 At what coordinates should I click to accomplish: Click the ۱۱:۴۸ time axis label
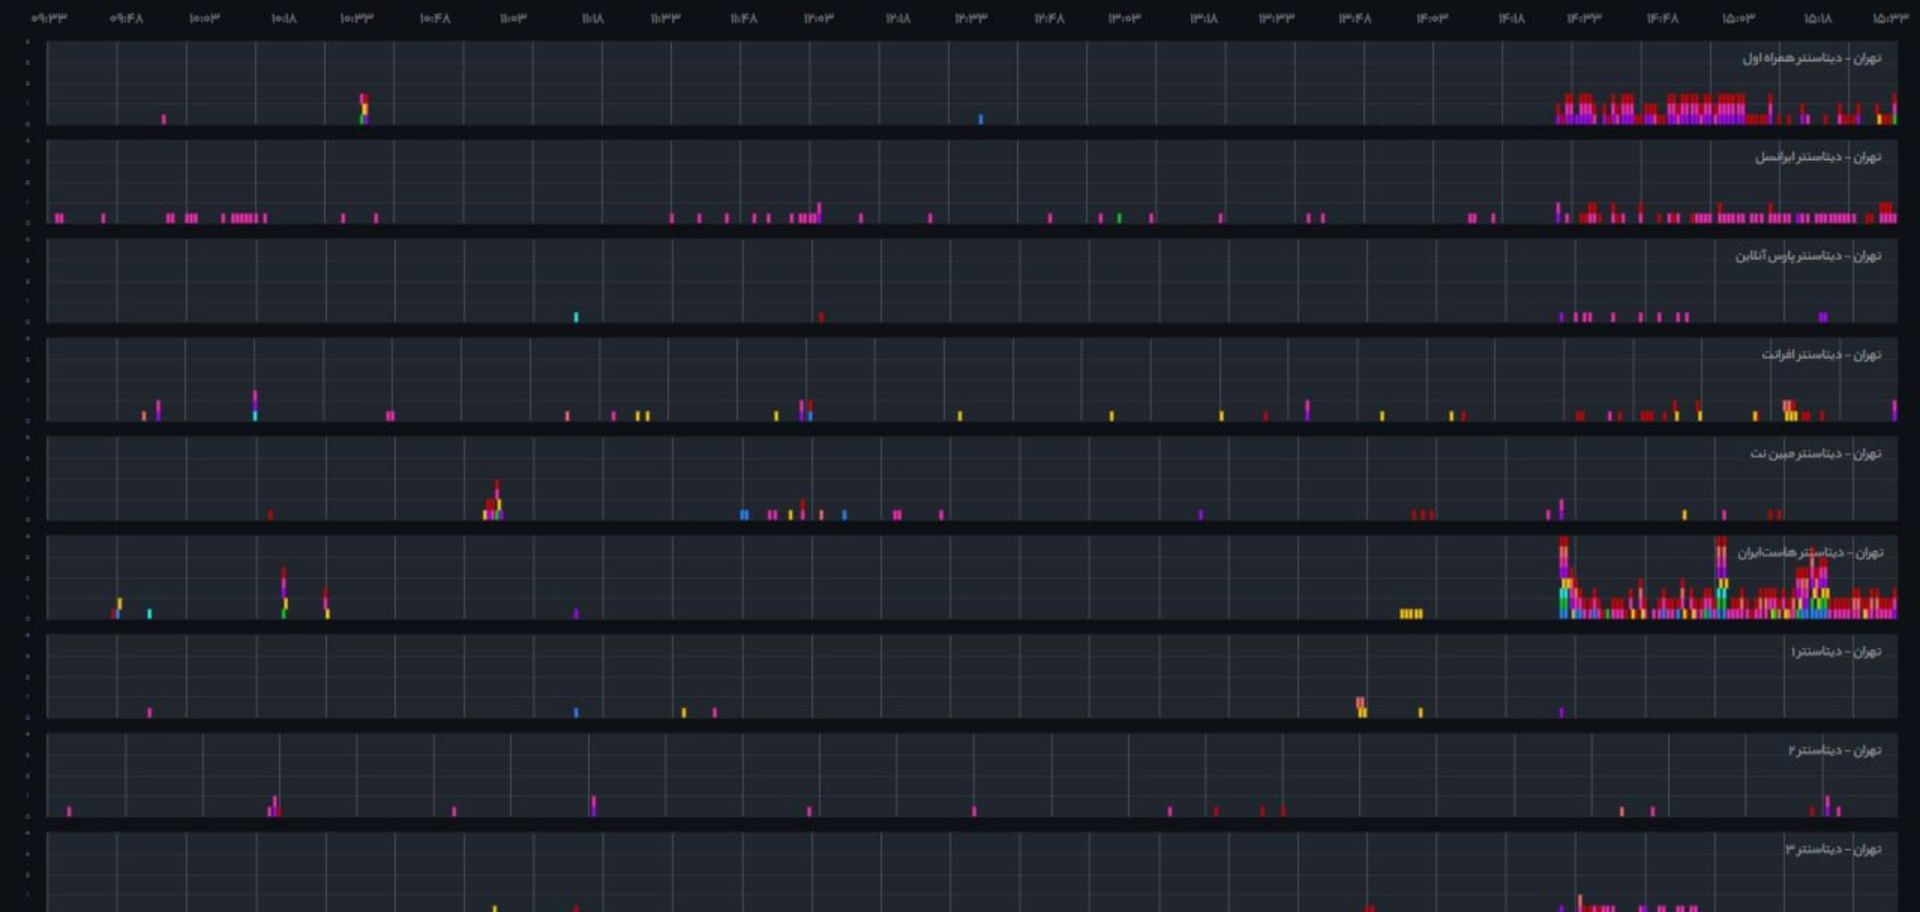[x=743, y=19]
